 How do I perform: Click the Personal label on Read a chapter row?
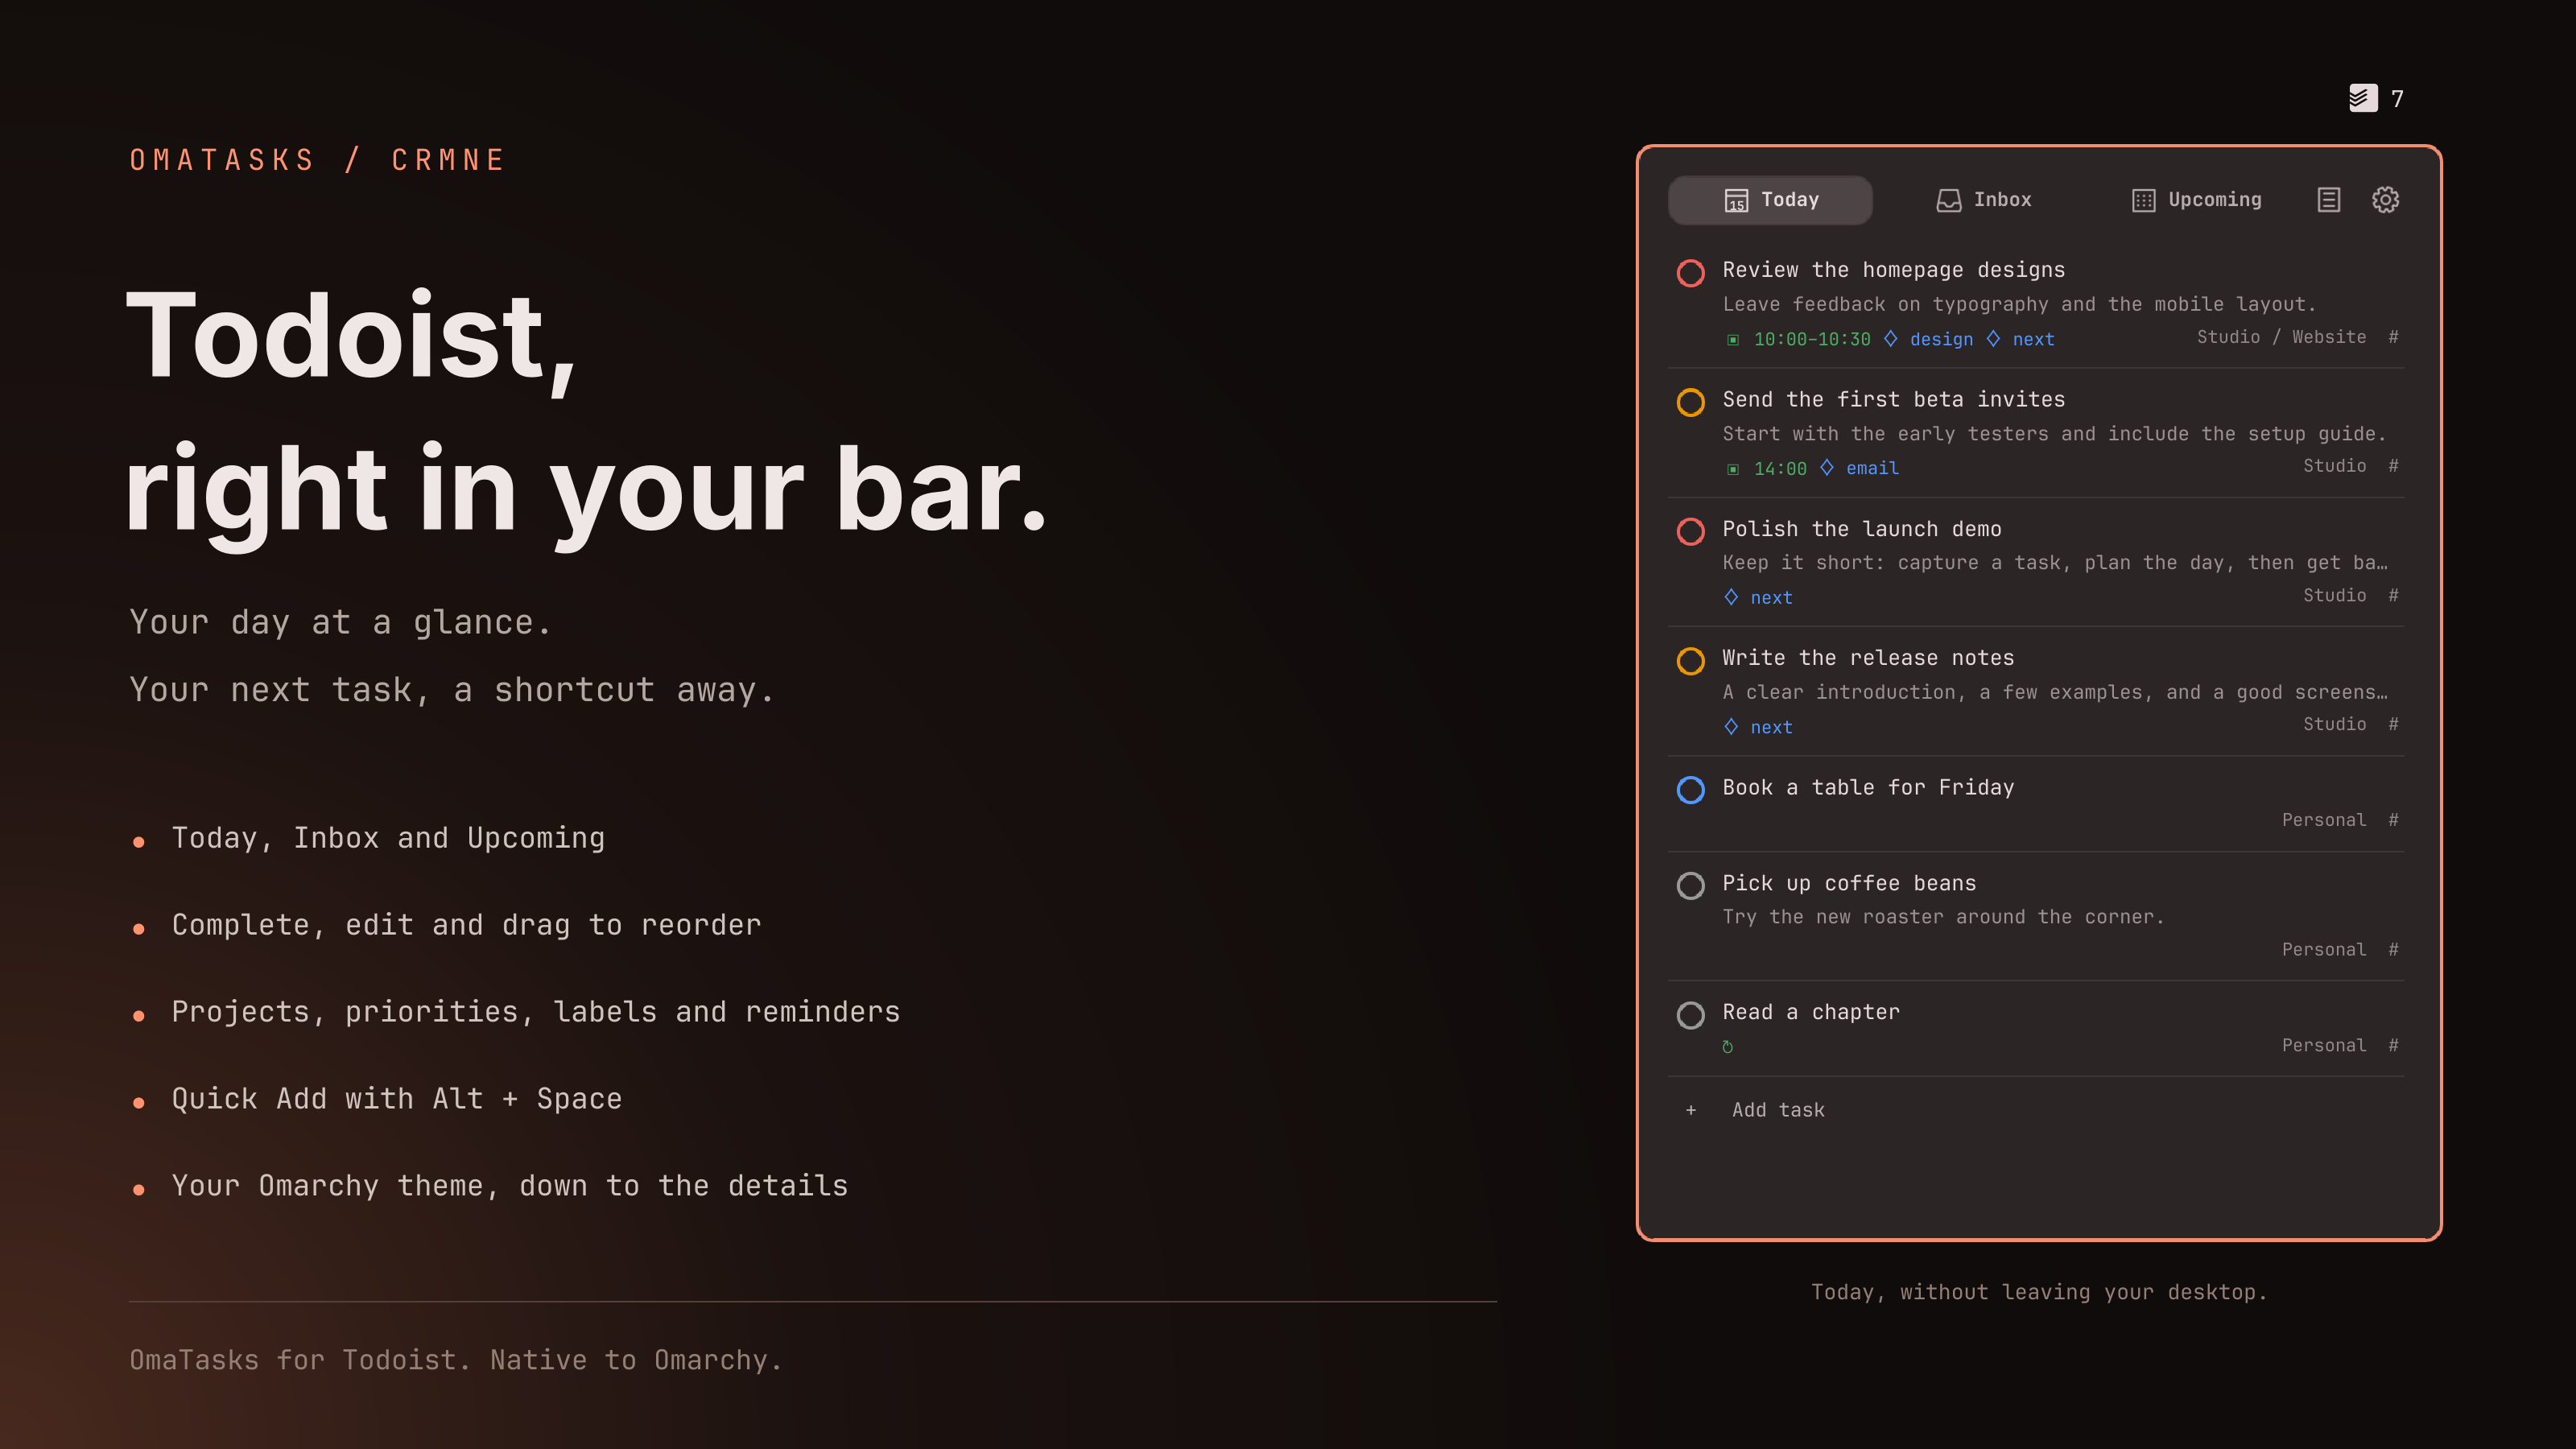(2324, 1045)
